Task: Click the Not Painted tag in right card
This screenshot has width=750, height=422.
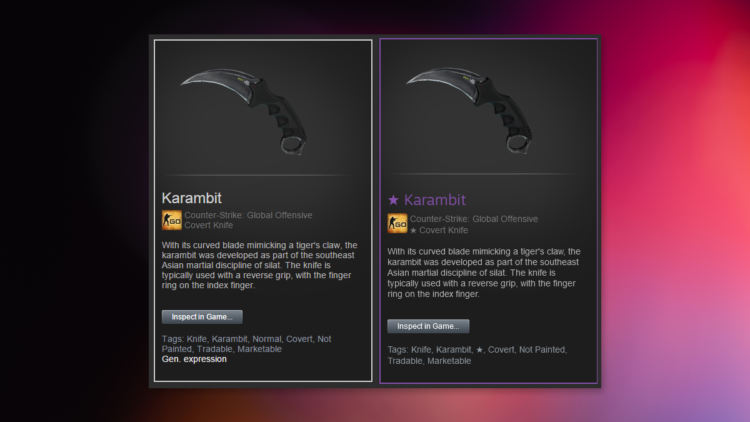Action: tap(542, 350)
